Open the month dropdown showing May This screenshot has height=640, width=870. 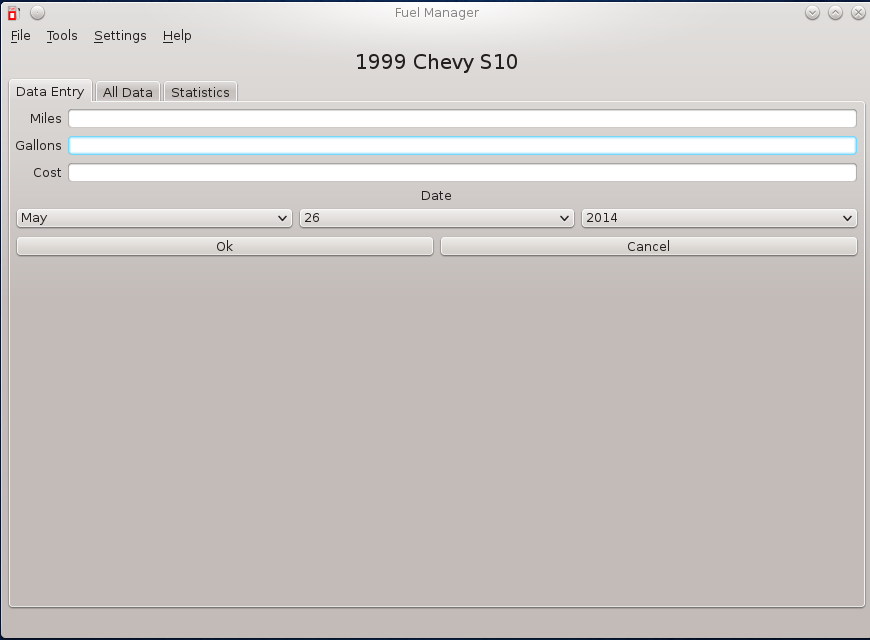point(154,218)
